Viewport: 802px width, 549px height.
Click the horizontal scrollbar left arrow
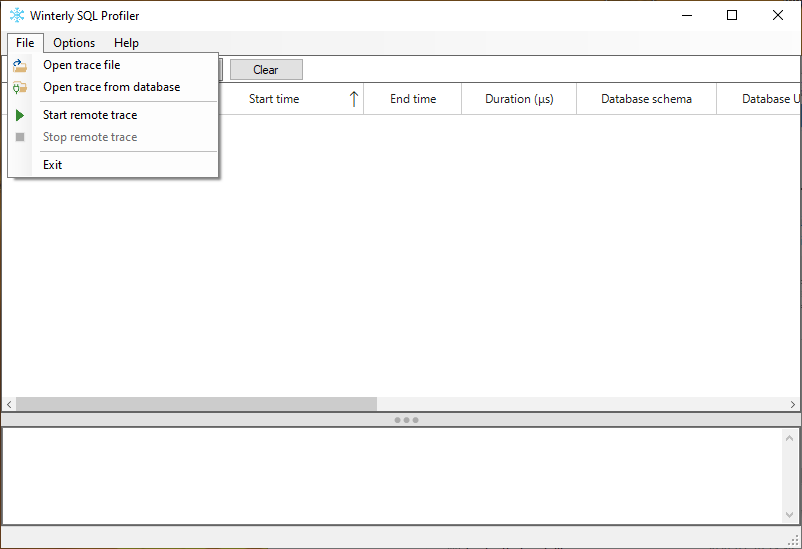[9, 404]
